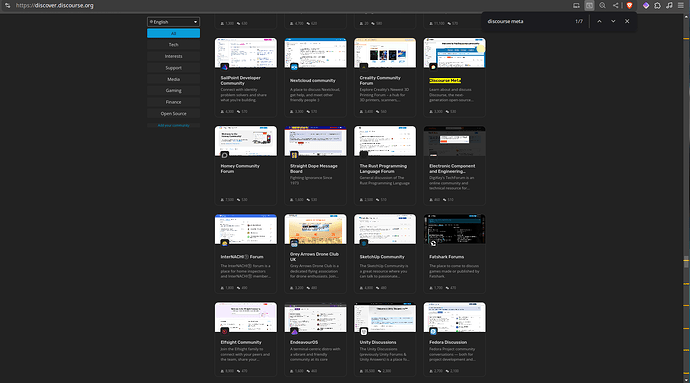690x383 pixels.
Task: Open the Homey Community Forum title
Action: (x=240, y=169)
